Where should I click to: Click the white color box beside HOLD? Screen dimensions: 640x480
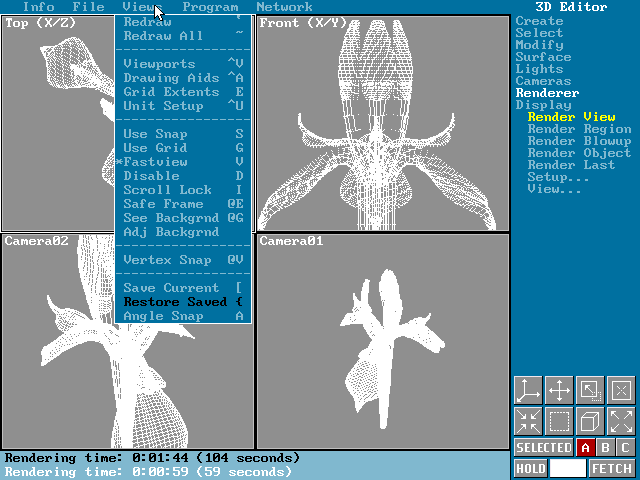coord(567,468)
